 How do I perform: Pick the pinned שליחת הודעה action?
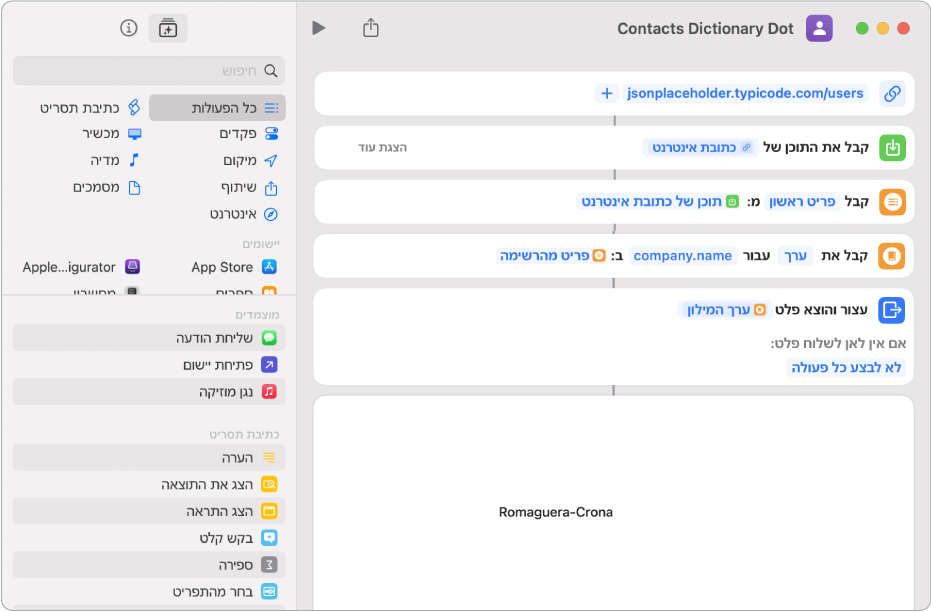[149, 338]
